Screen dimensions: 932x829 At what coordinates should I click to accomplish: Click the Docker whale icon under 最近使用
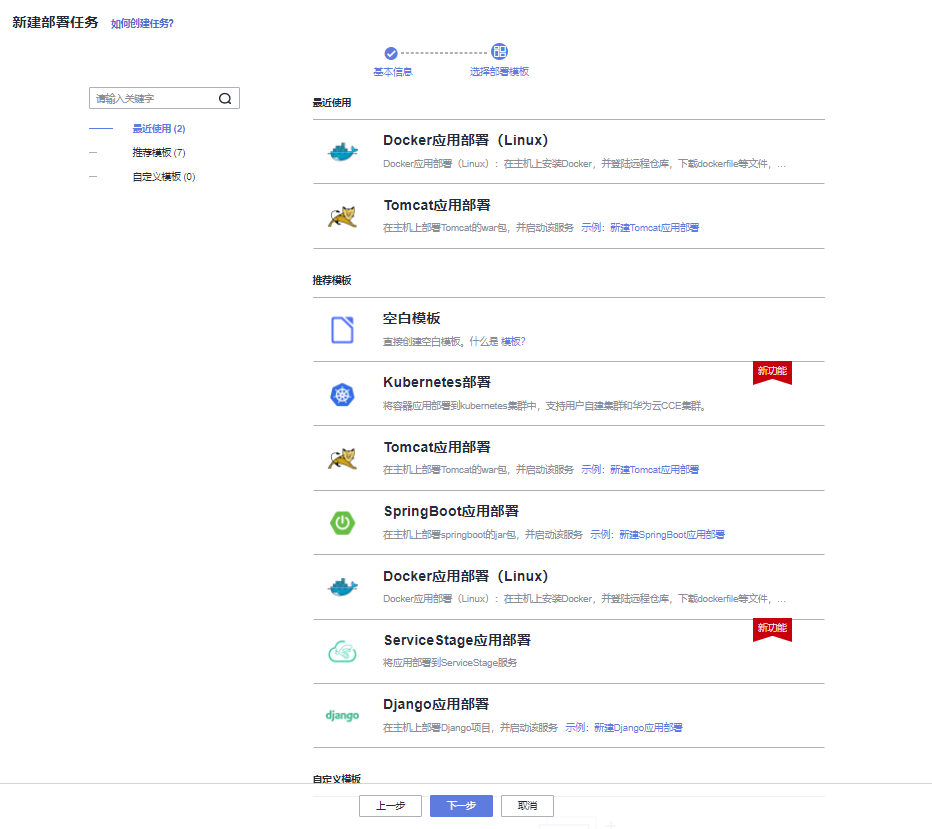[342, 152]
